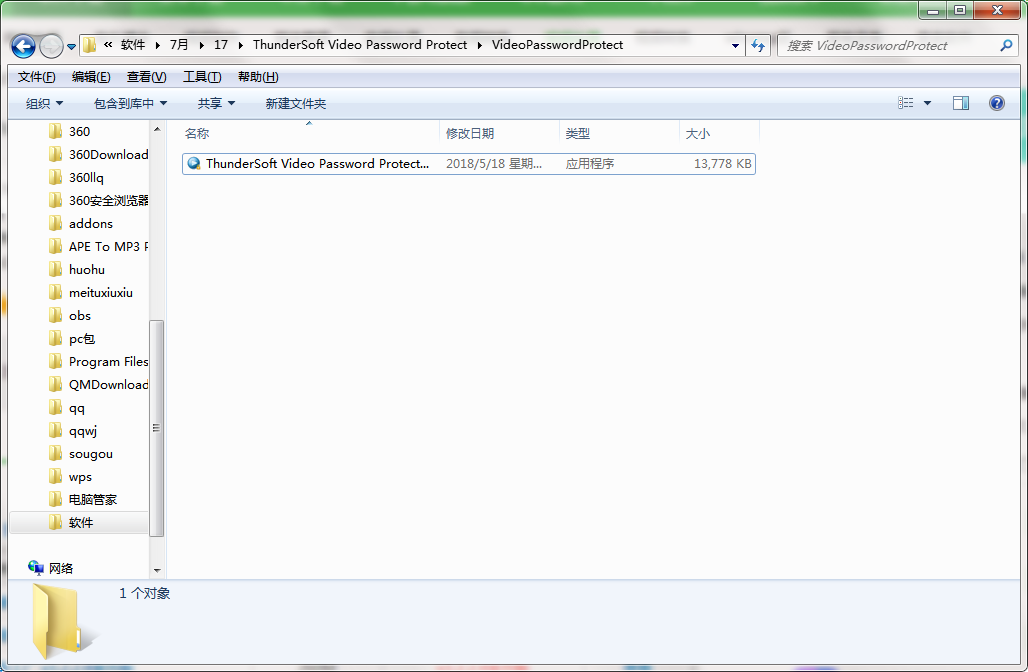1028x672 pixels.
Task: Select 软件 in the address breadcrumb
Action: coord(133,45)
